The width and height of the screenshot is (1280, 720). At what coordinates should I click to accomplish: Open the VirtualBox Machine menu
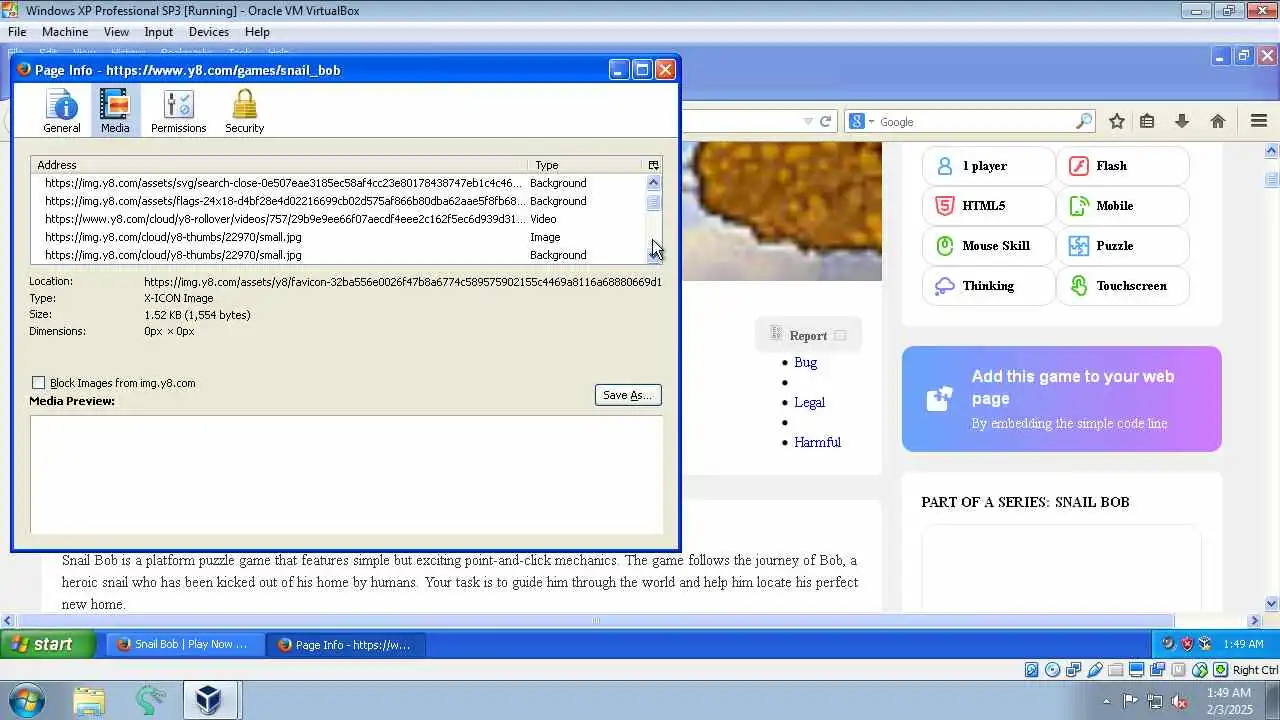[x=65, y=32]
